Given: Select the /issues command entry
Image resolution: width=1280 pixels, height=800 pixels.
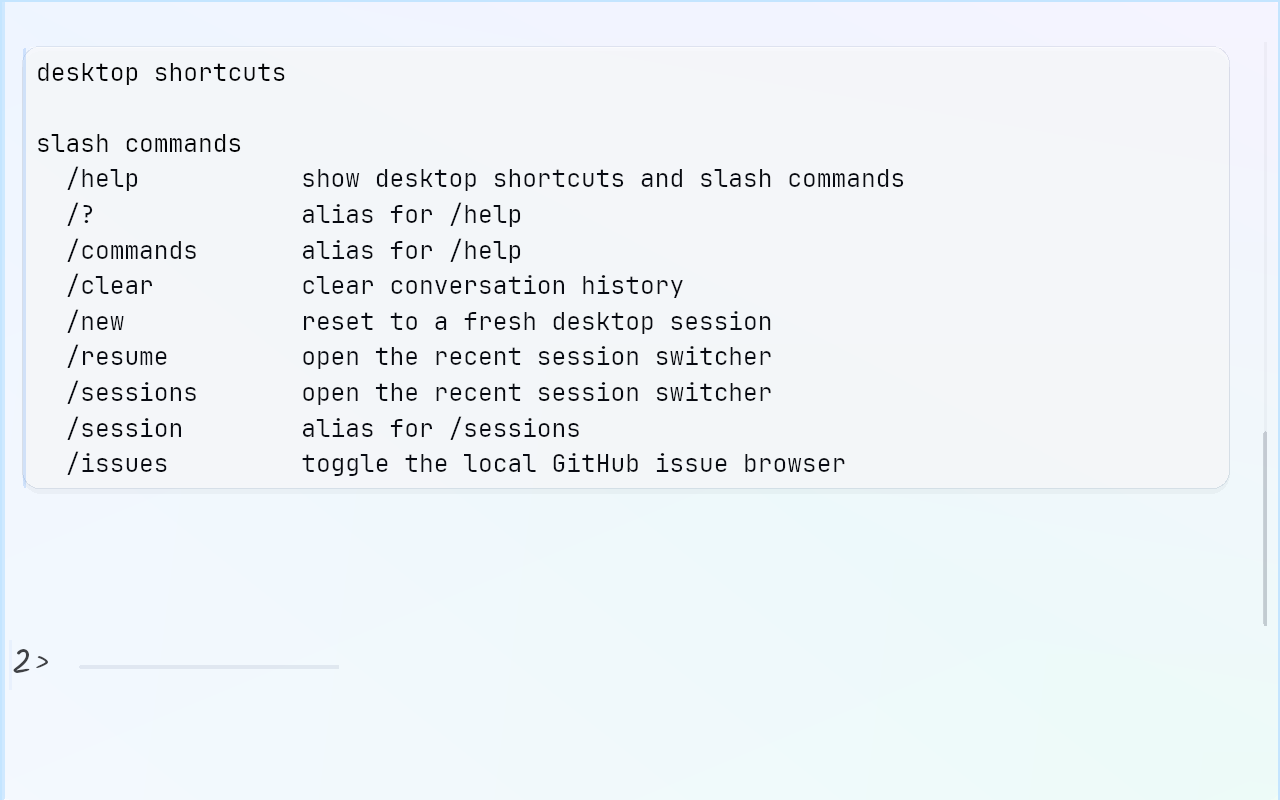Looking at the screenshot, I should 117,464.
